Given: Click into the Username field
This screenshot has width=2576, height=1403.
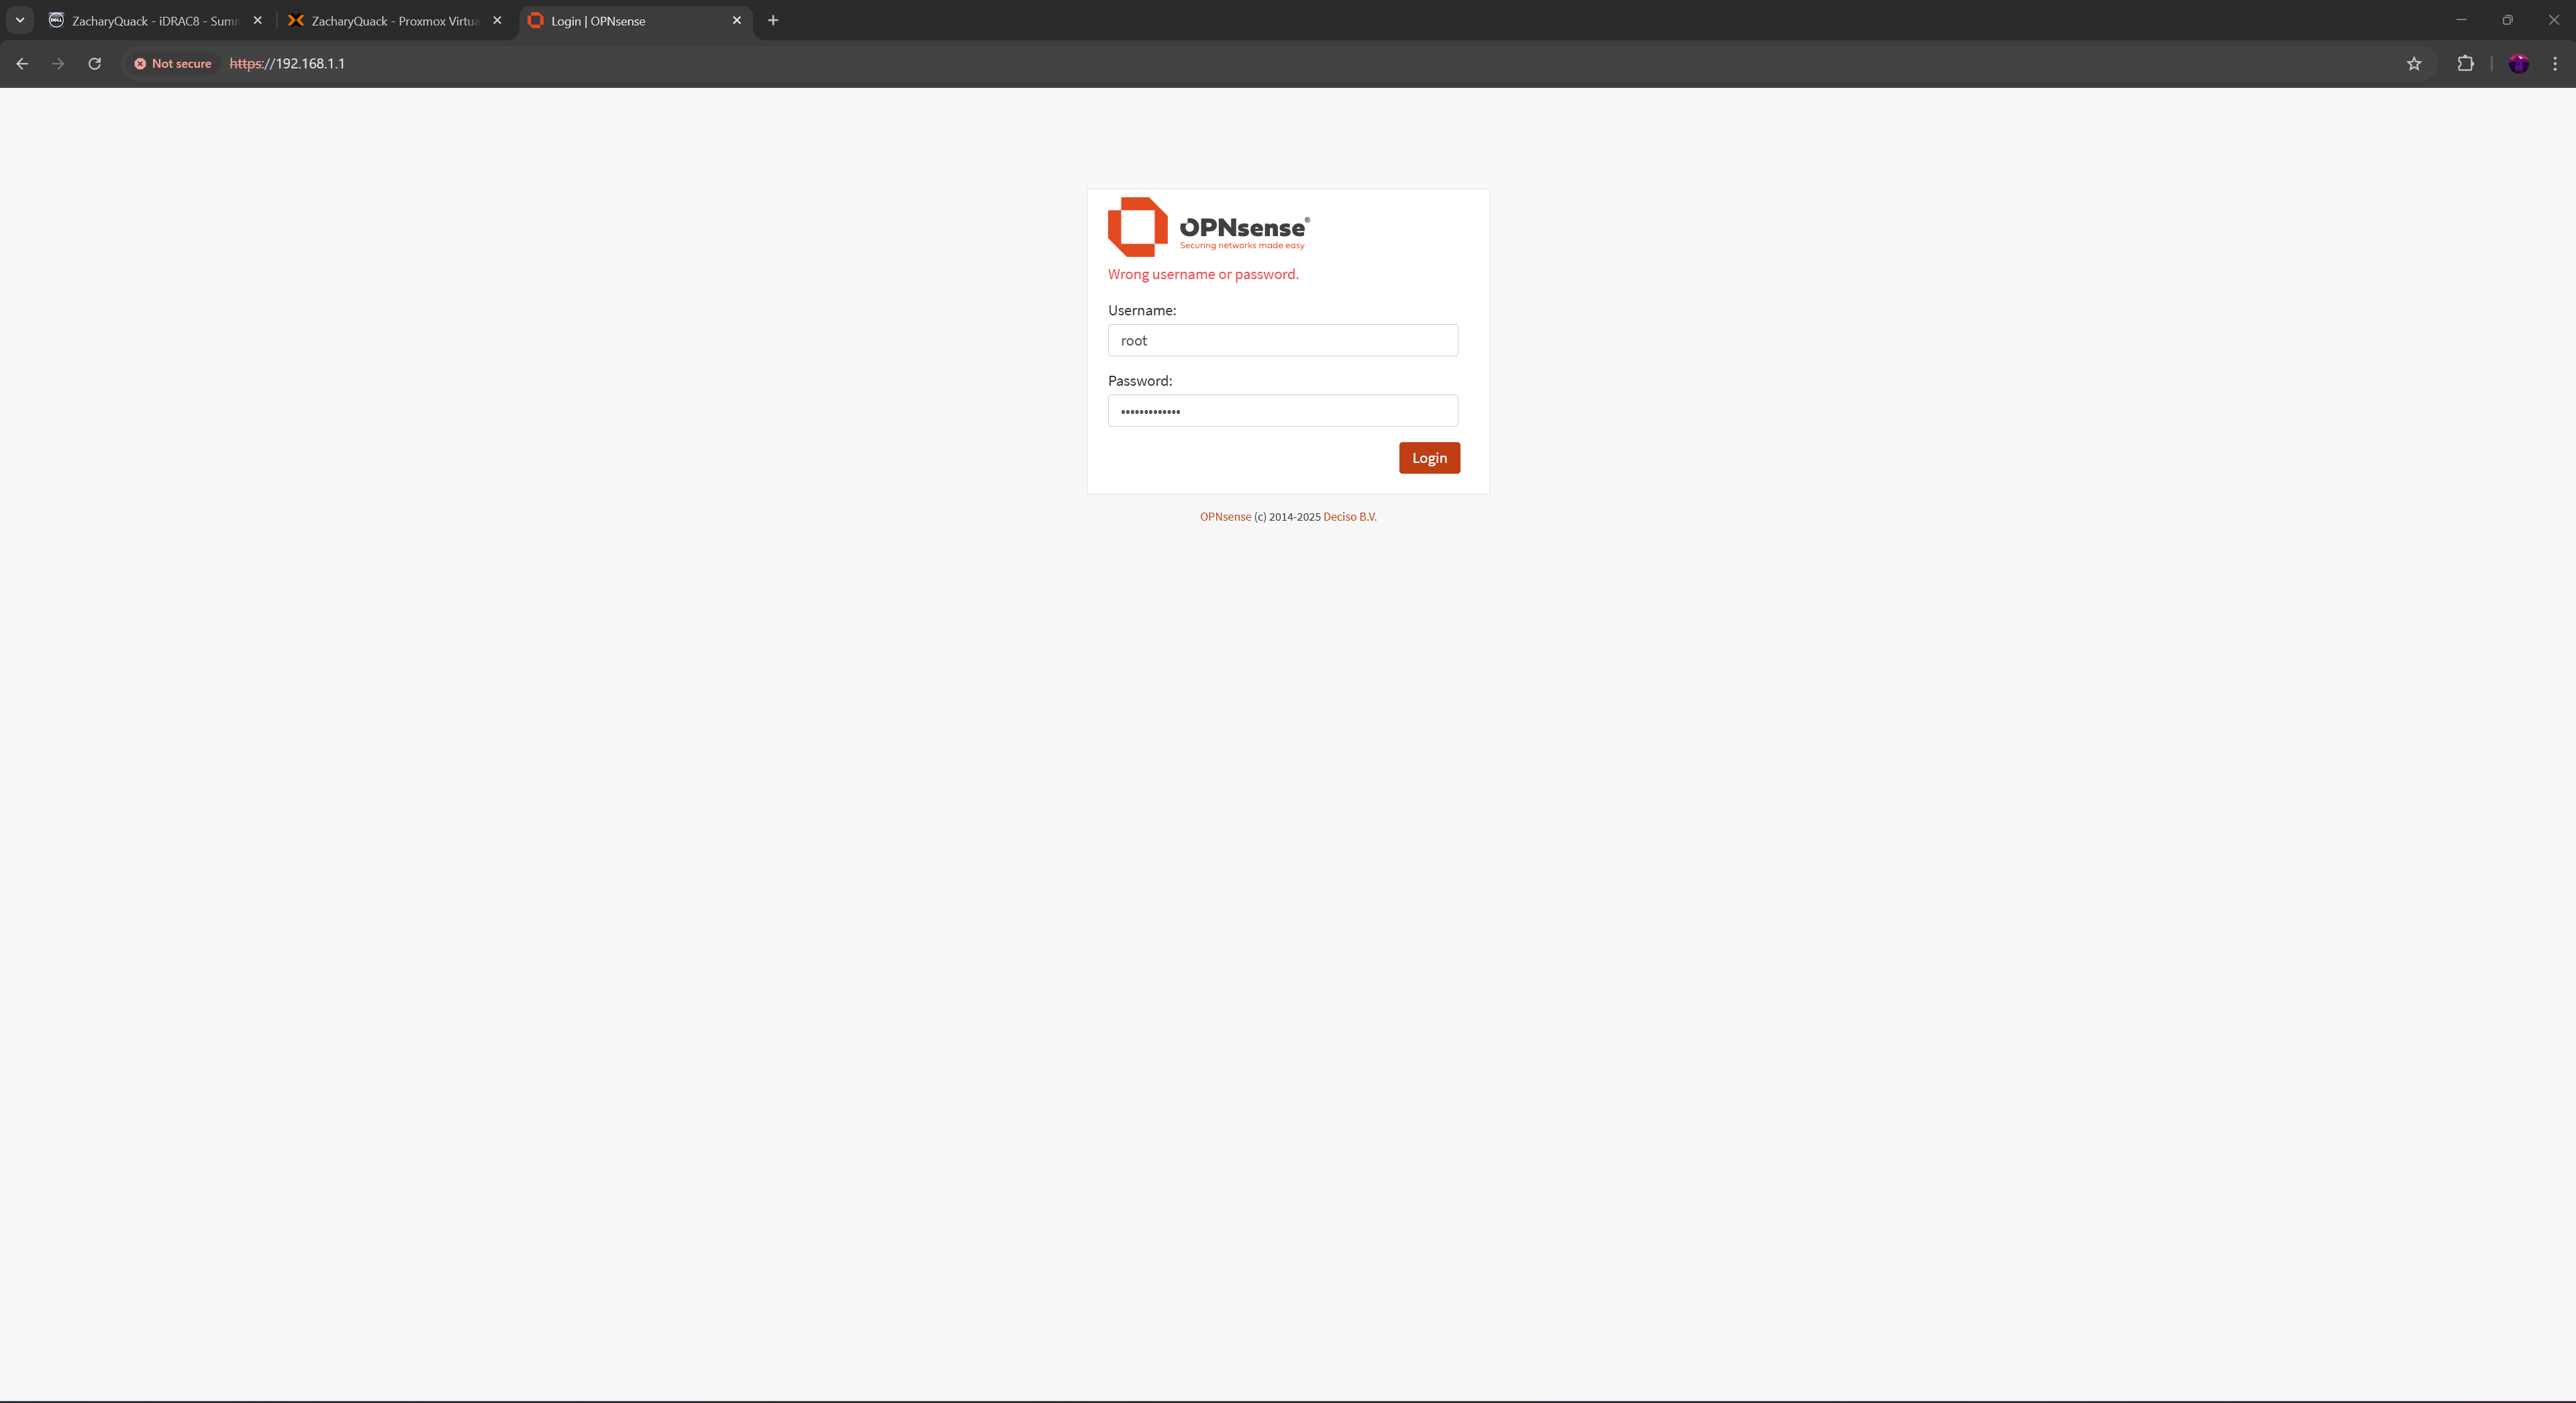Looking at the screenshot, I should (1282, 340).
